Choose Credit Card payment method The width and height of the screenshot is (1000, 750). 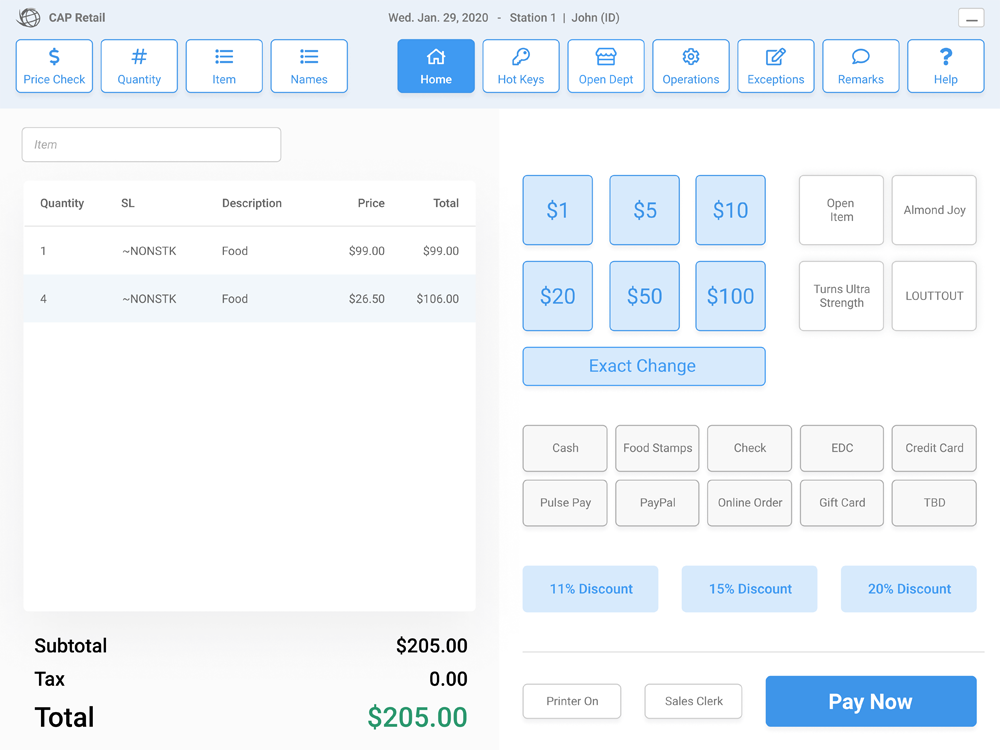(x=934, y=448)
